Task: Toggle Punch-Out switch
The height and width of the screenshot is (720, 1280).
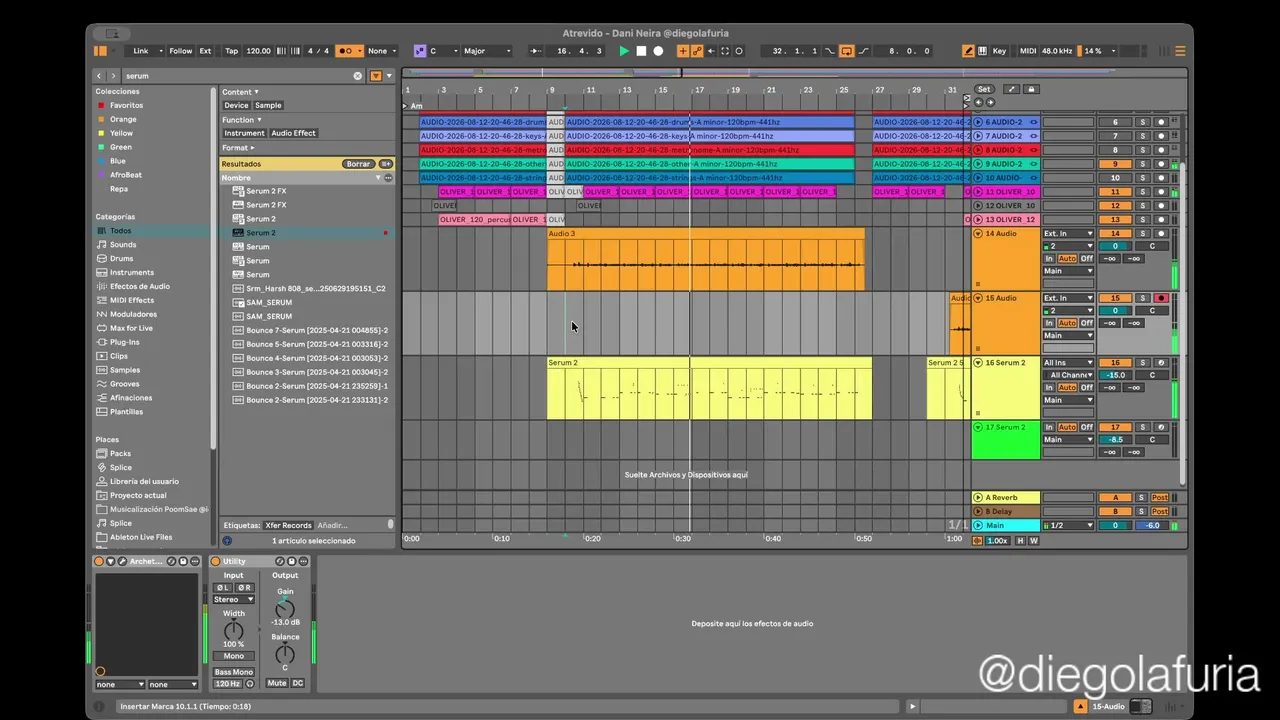Action: [x=863, y=51]
